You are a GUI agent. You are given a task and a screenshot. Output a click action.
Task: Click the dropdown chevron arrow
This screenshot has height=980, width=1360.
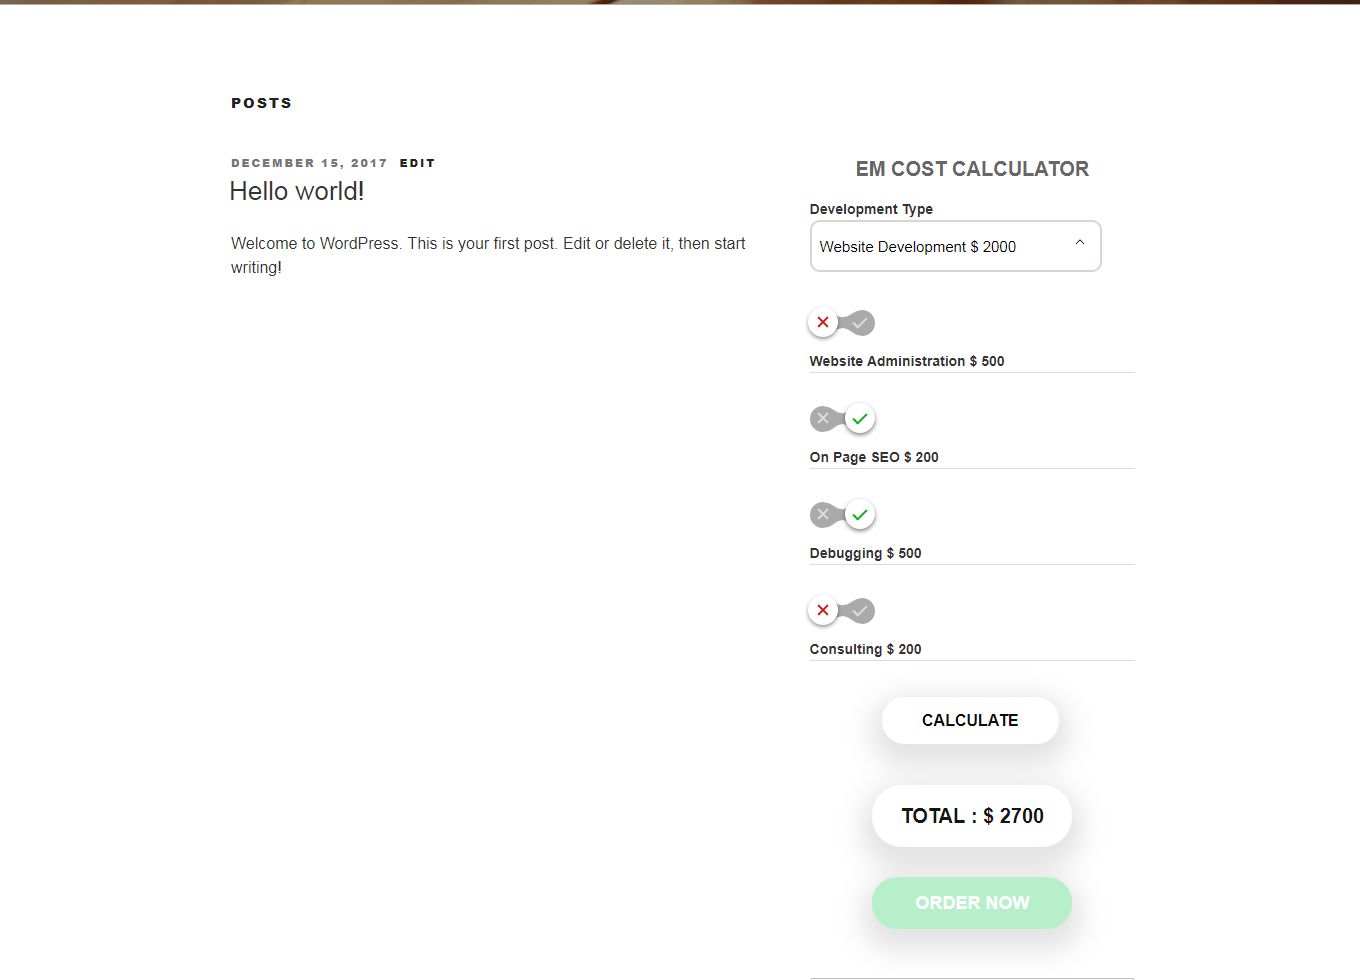point(1080,243)
